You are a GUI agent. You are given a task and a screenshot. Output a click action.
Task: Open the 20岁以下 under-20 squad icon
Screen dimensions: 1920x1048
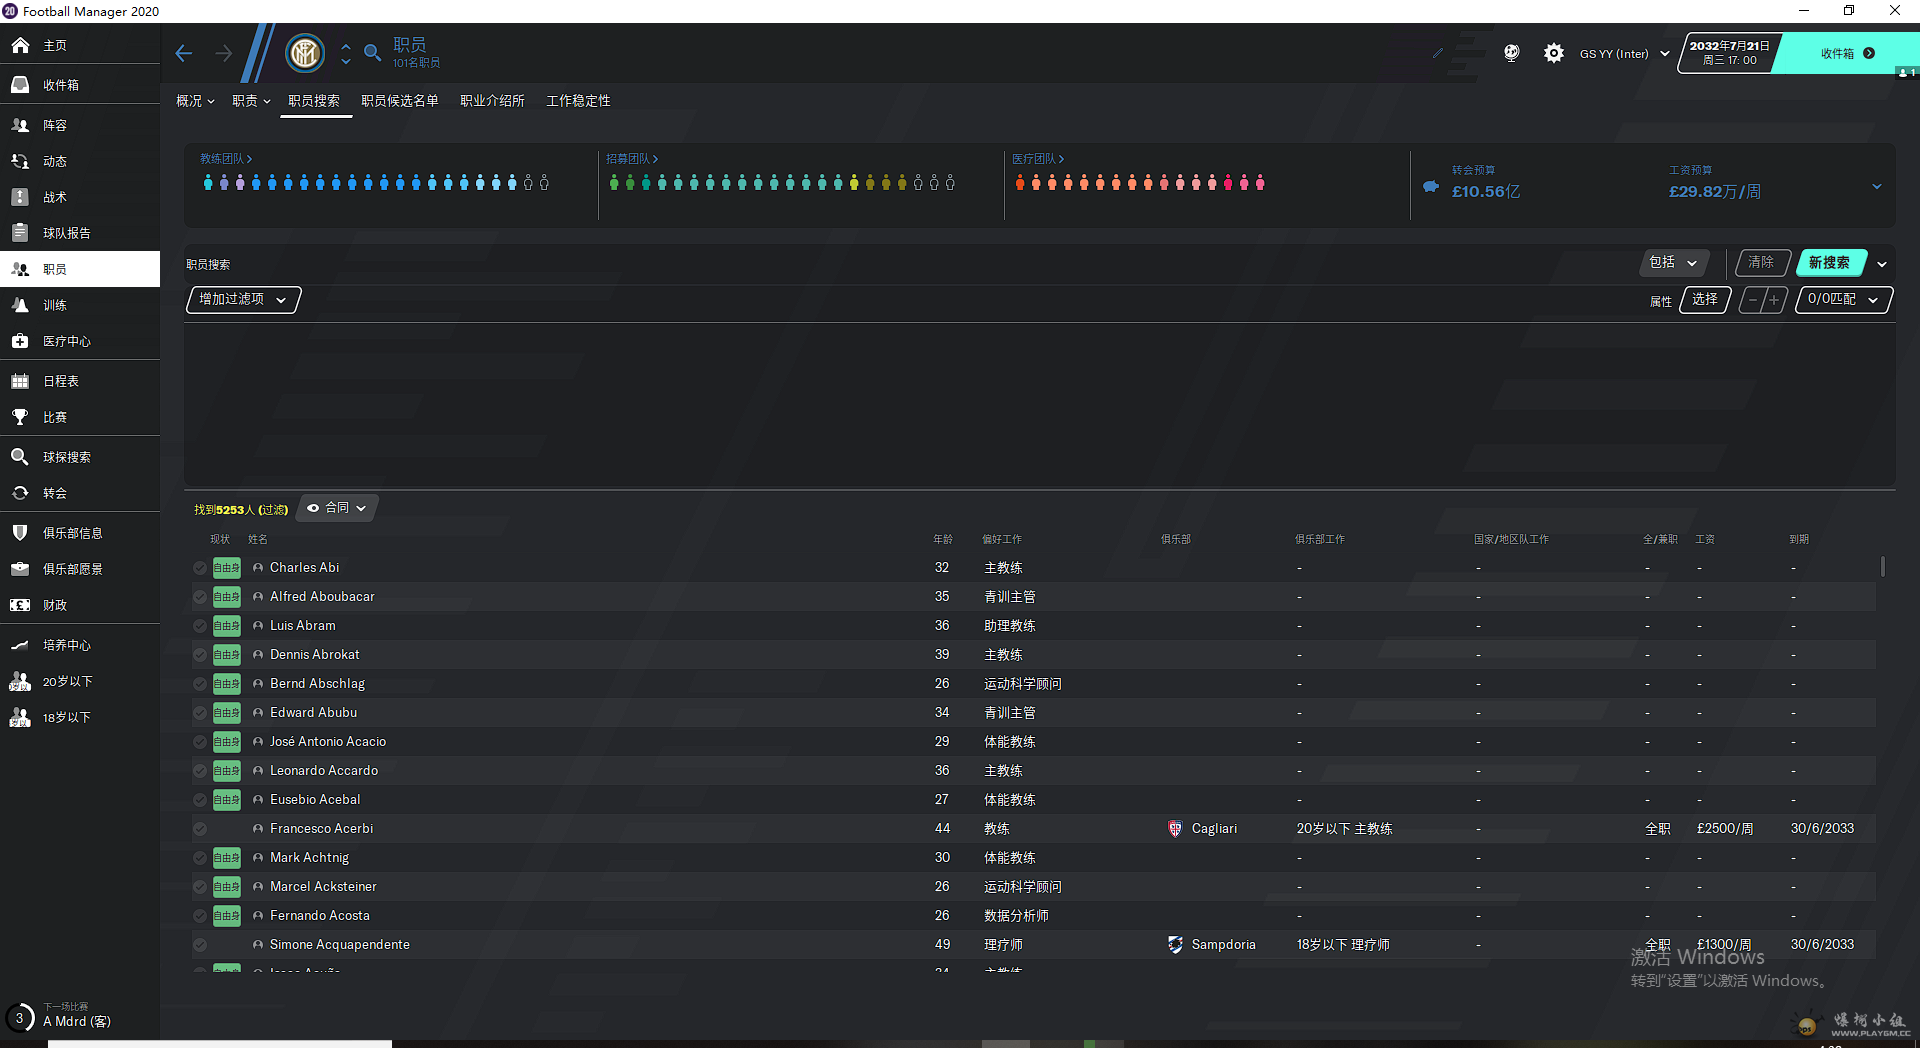tap(20, 681)
